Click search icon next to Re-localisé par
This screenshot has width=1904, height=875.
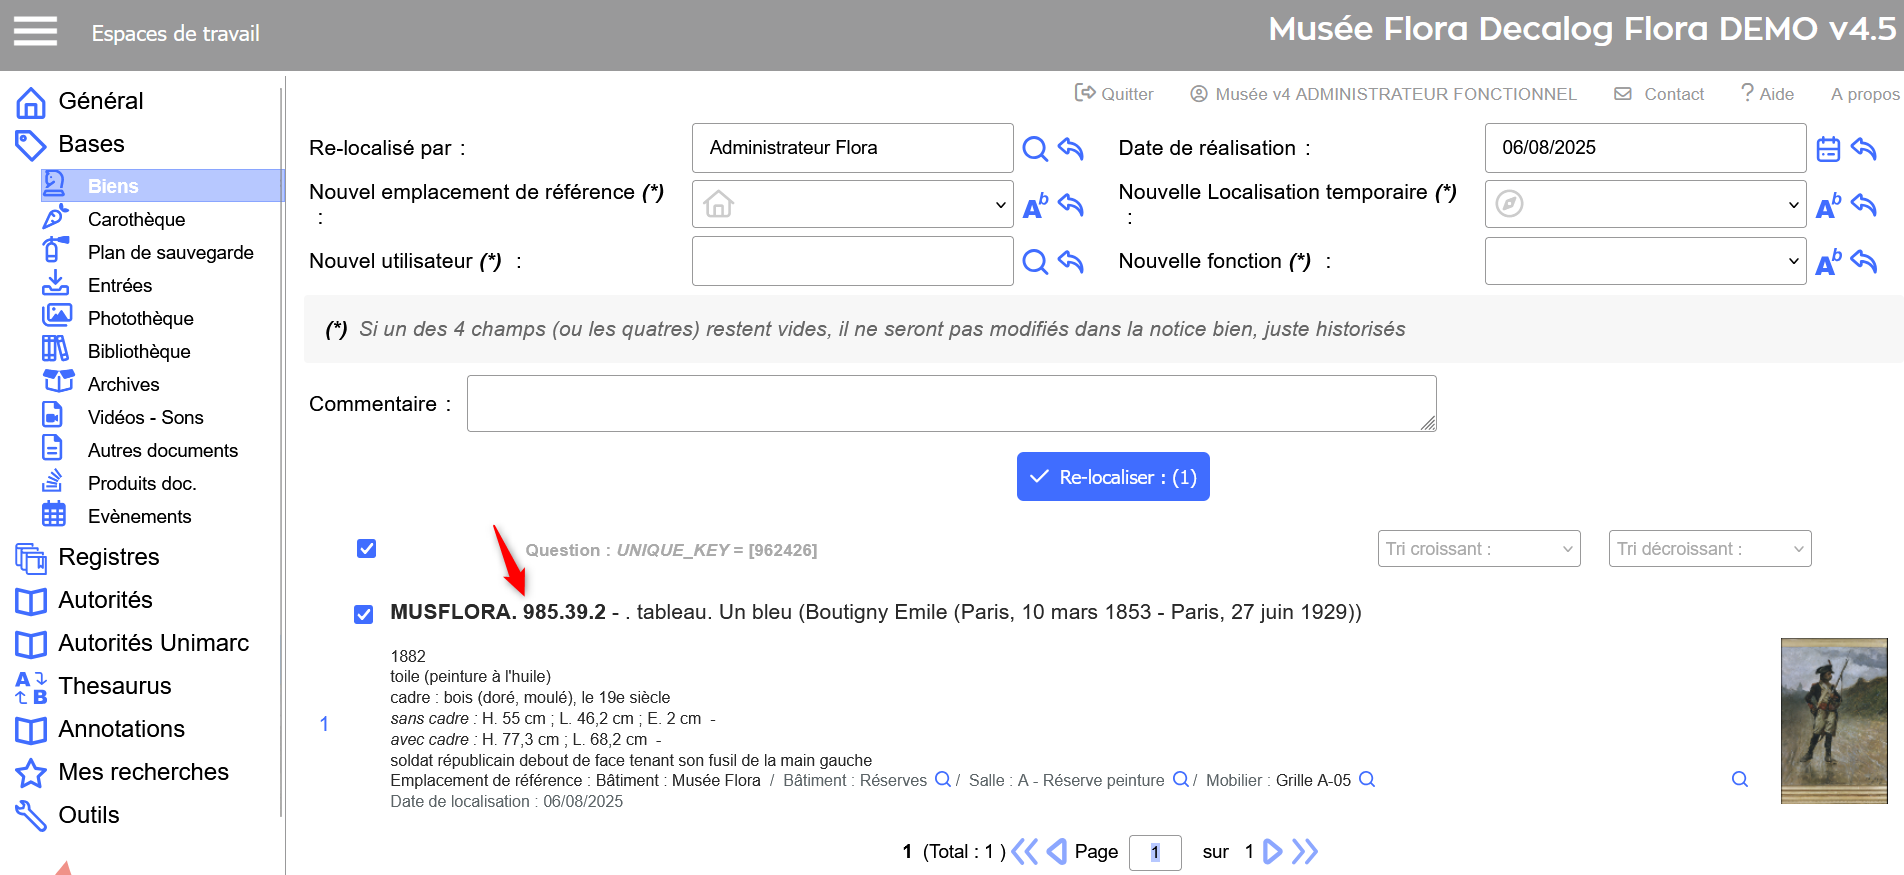click(x=1035, y=149)
